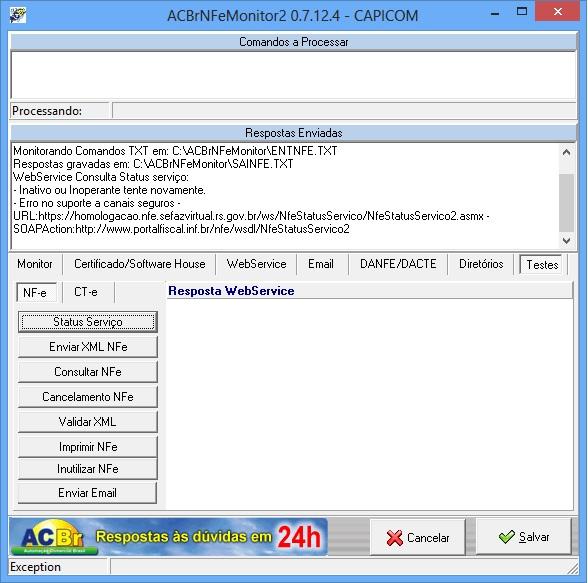Viewport: 588px width, 583px height.
Task: Open the Diretórios tab
Action: 481,264
